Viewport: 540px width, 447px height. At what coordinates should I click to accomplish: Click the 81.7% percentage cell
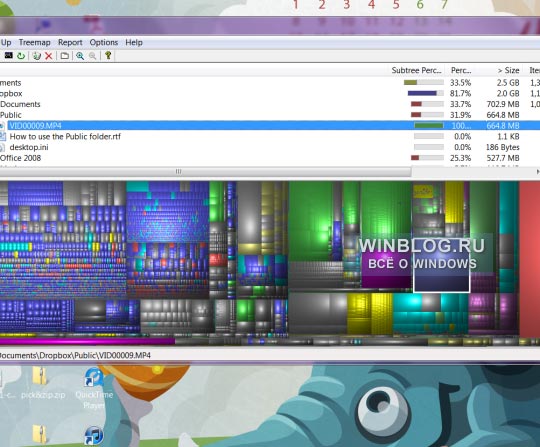point(460,94)
